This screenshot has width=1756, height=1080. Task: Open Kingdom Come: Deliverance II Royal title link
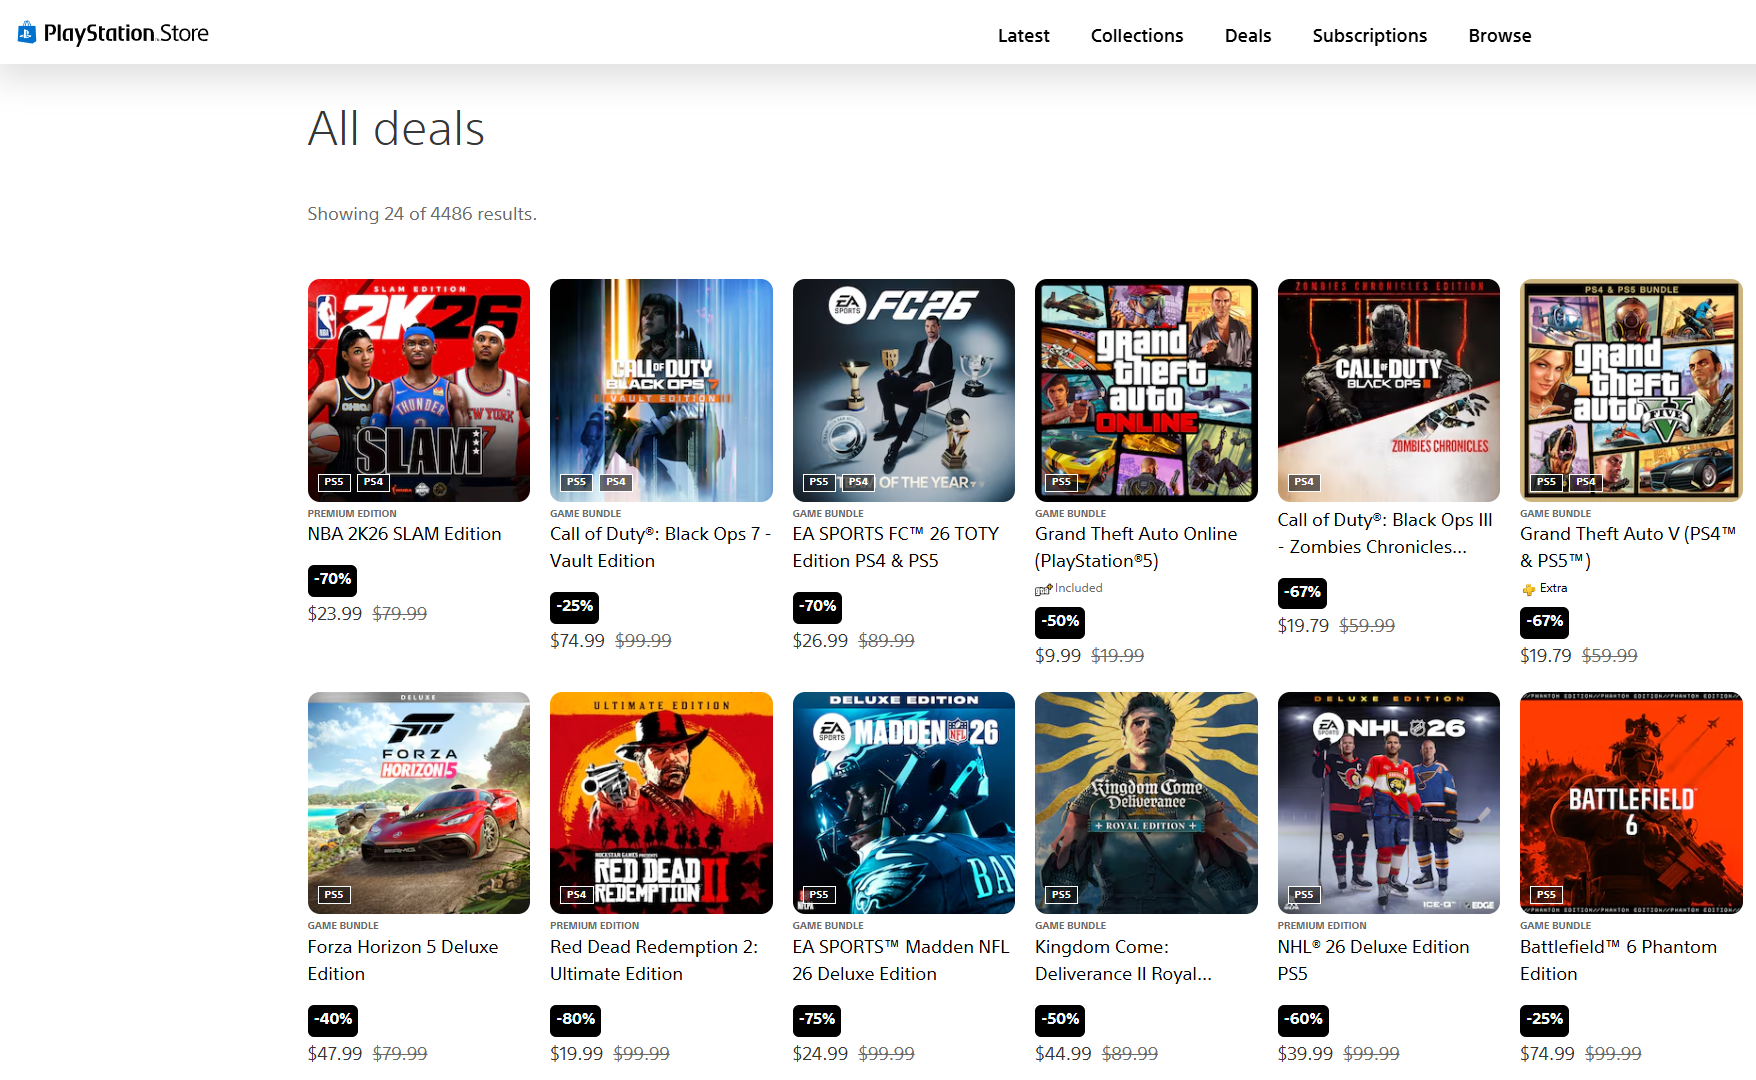(1123, 960)
